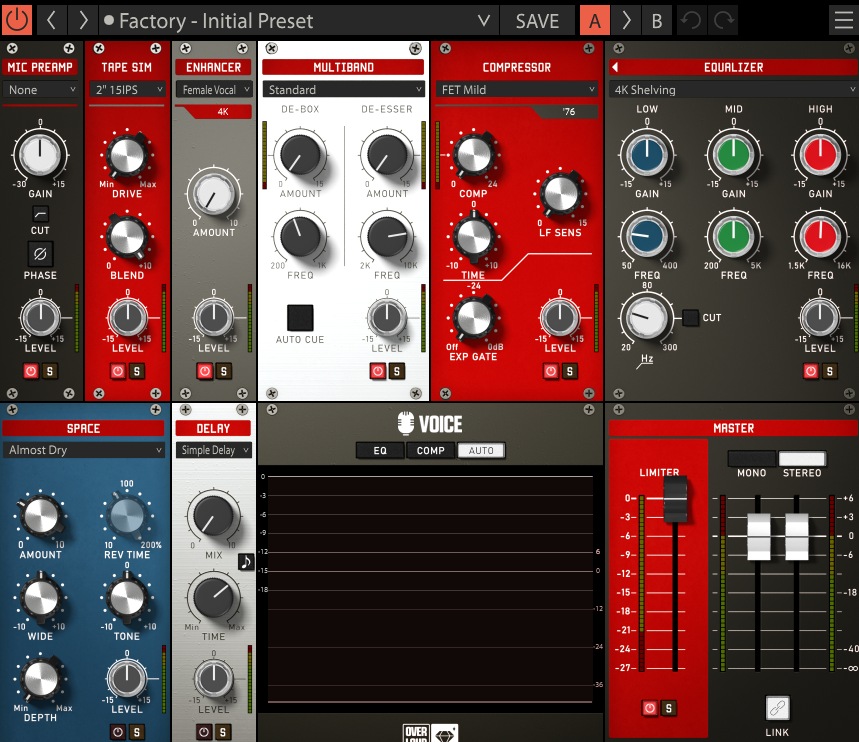Screen dimensions: 859x742
Task: Select MONO output mode
Action: point(752,459)
